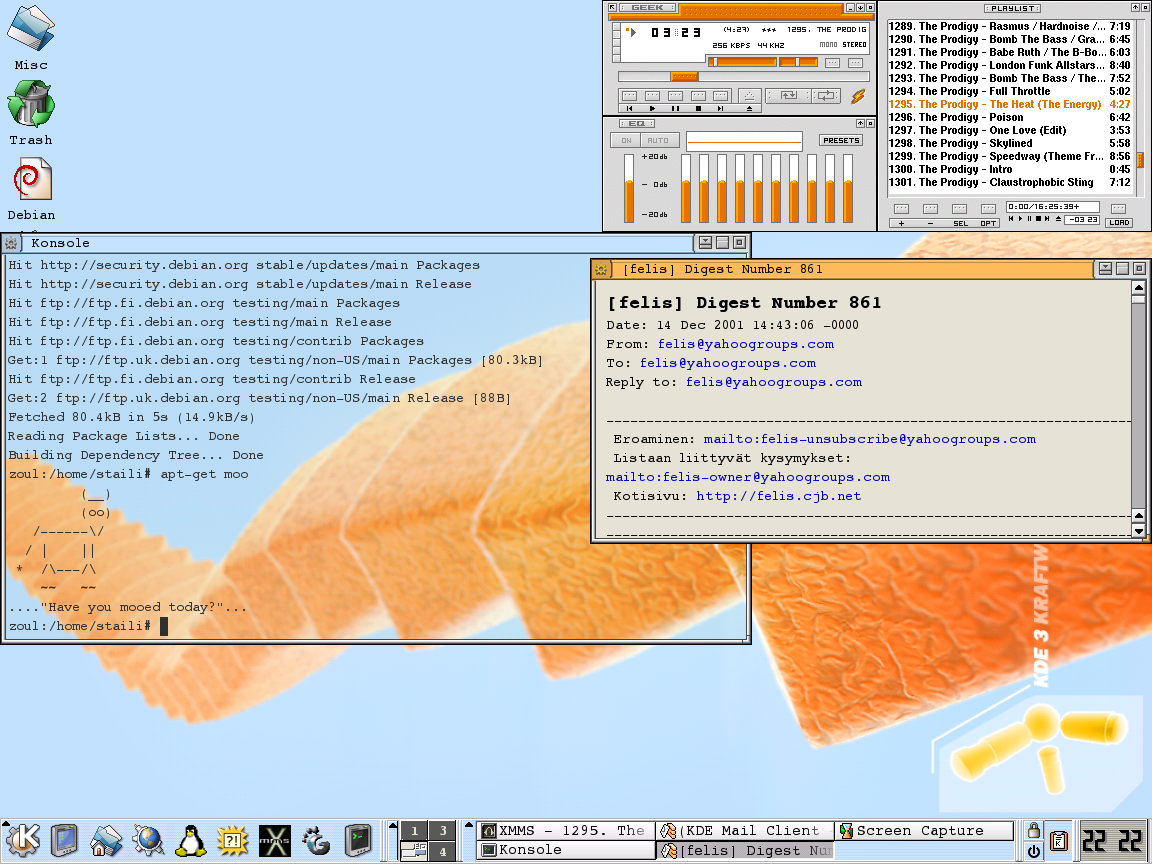This screenshot has width=1152, height=864.
Task: Adjust the XMMS volume slider
Action: [741, 62]
